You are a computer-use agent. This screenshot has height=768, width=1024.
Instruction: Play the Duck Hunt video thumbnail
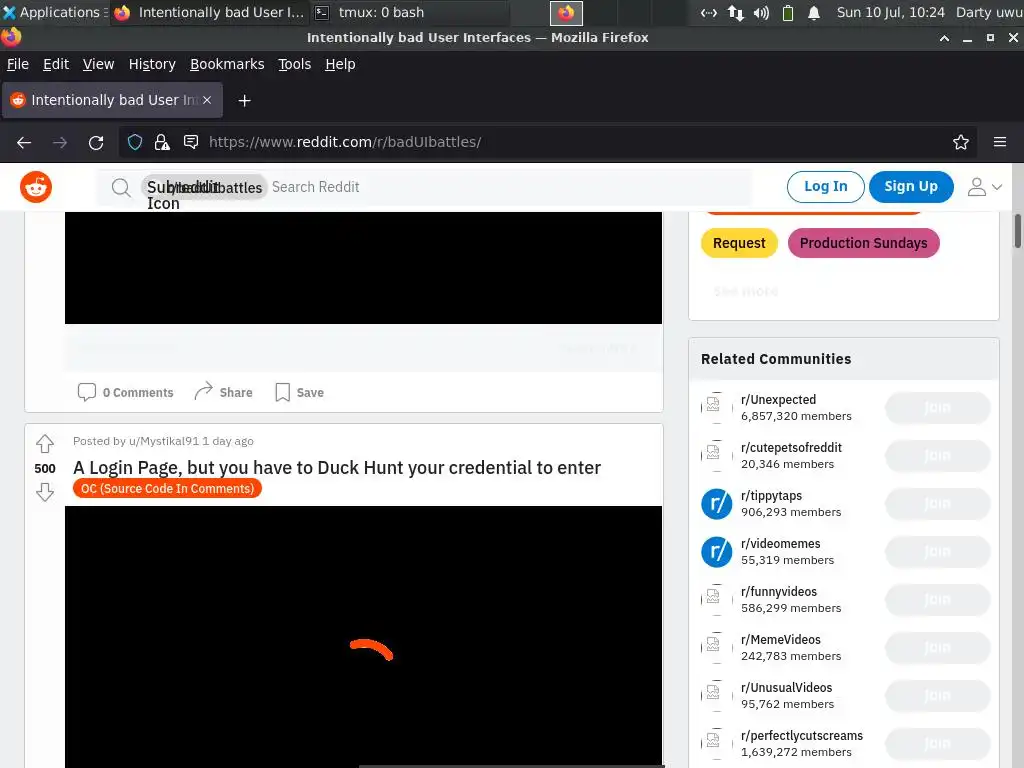click(x=363, y=637)
